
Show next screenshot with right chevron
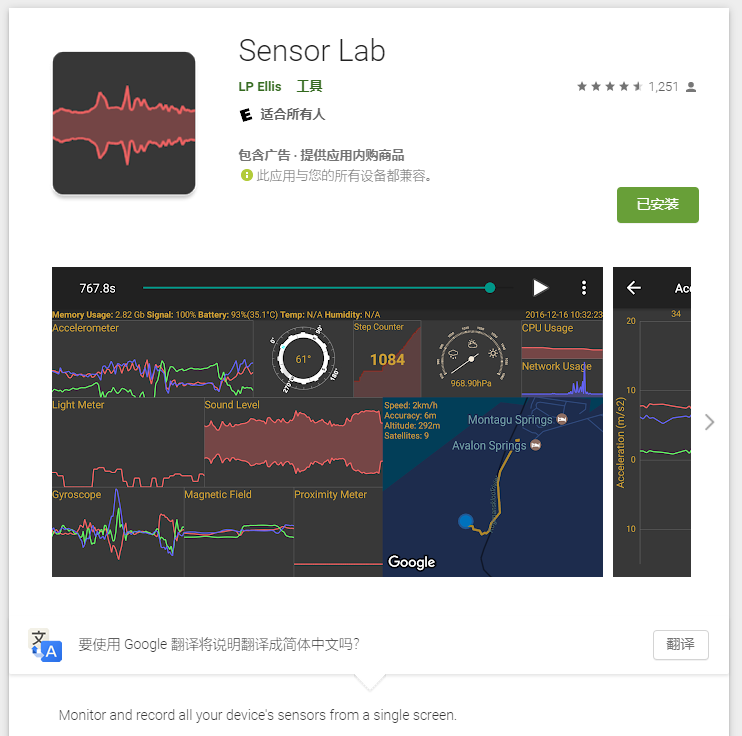(x=708, y=422)
